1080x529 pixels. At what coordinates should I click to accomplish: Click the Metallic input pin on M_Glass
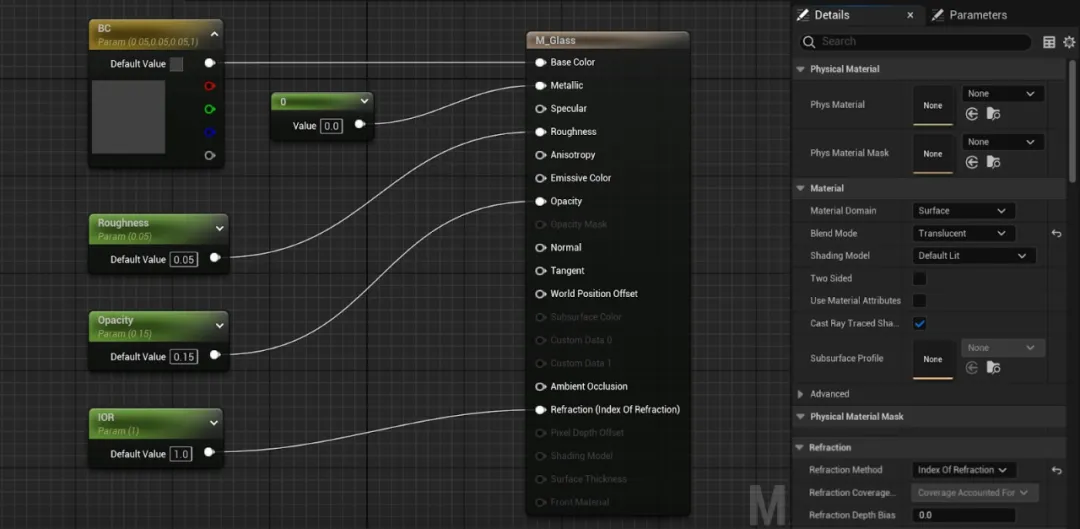[x=541, y=85]
